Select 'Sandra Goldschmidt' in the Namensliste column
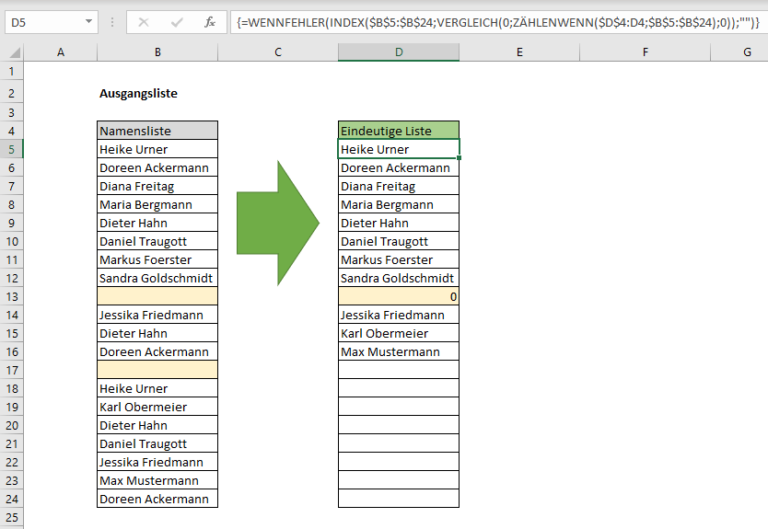This screenshot has height=529, width=768. click(157, 278)
